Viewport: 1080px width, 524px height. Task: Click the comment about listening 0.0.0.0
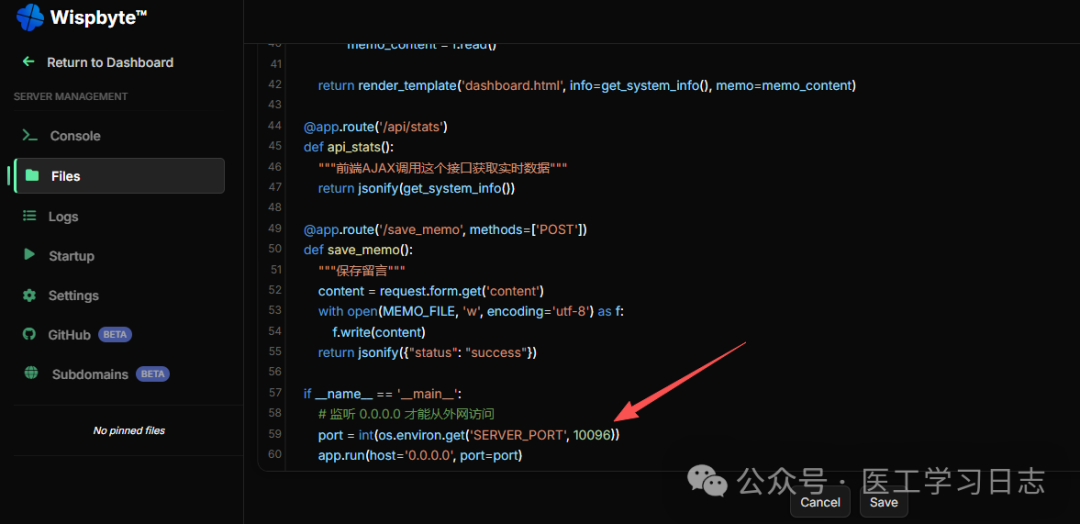[406, 415]
